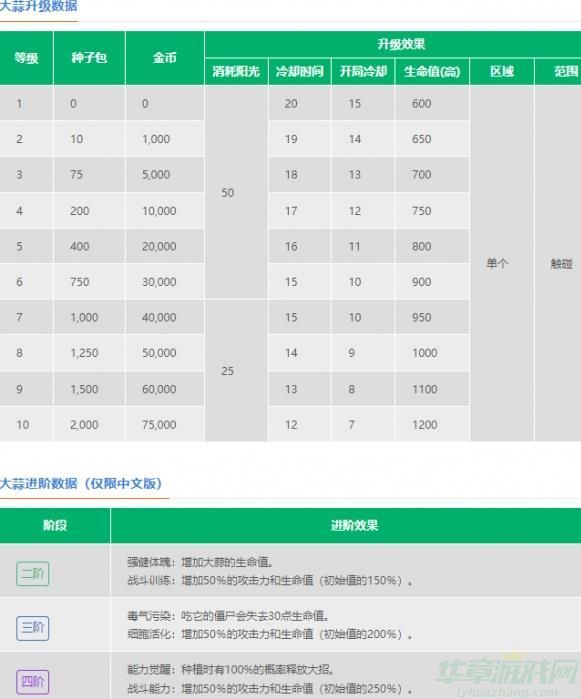Click the seed packet value 200
This screenshot has height=699, width=581.
(80, 211)
